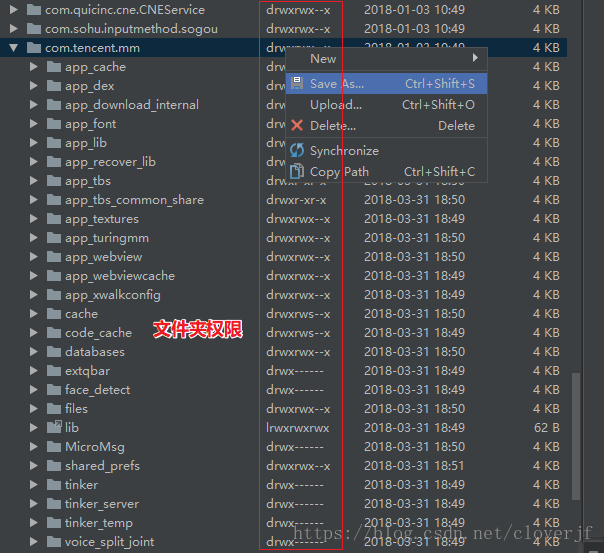Image resolution: width=604 pixels, height=553 pixels.
Task: Click the code_cache folder icon
Action: (54, 333)
